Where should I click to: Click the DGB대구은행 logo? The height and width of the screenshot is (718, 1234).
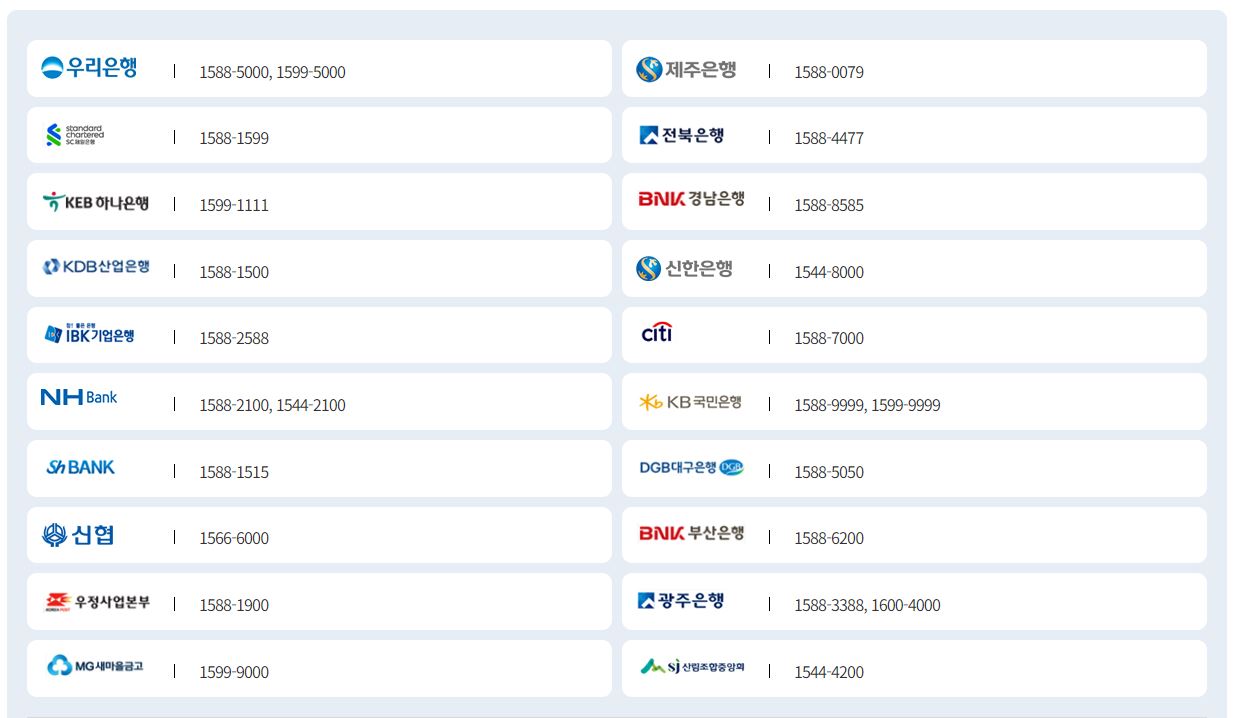[692, 467]
